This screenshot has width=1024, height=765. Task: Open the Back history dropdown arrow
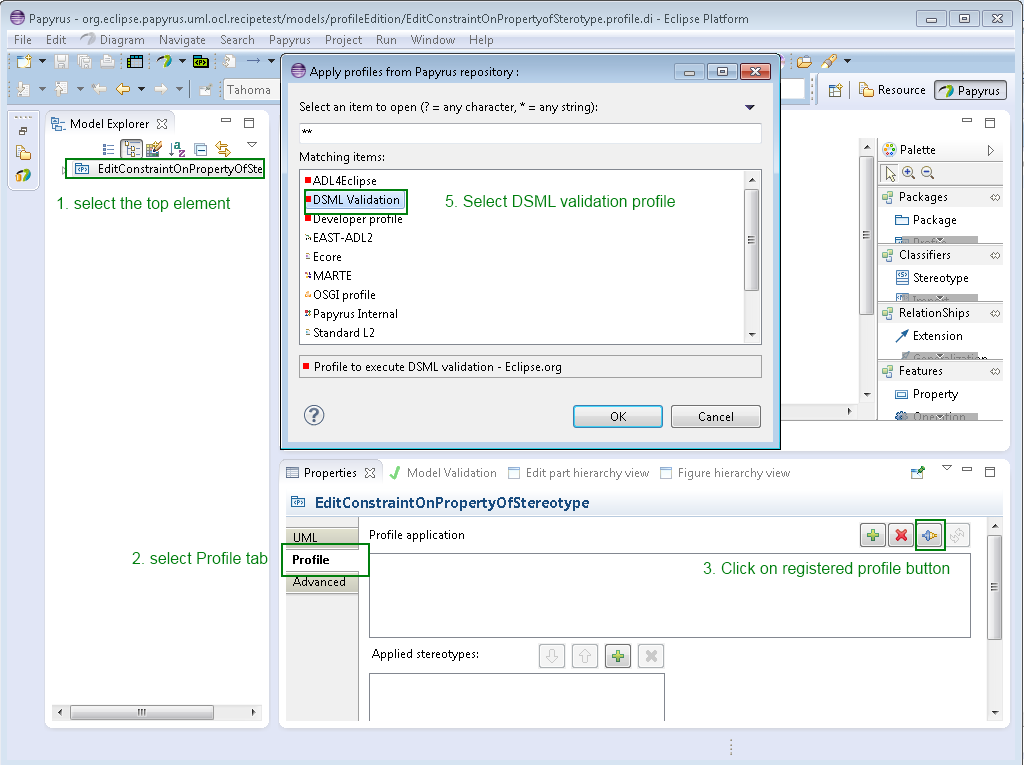pos(141,89)
